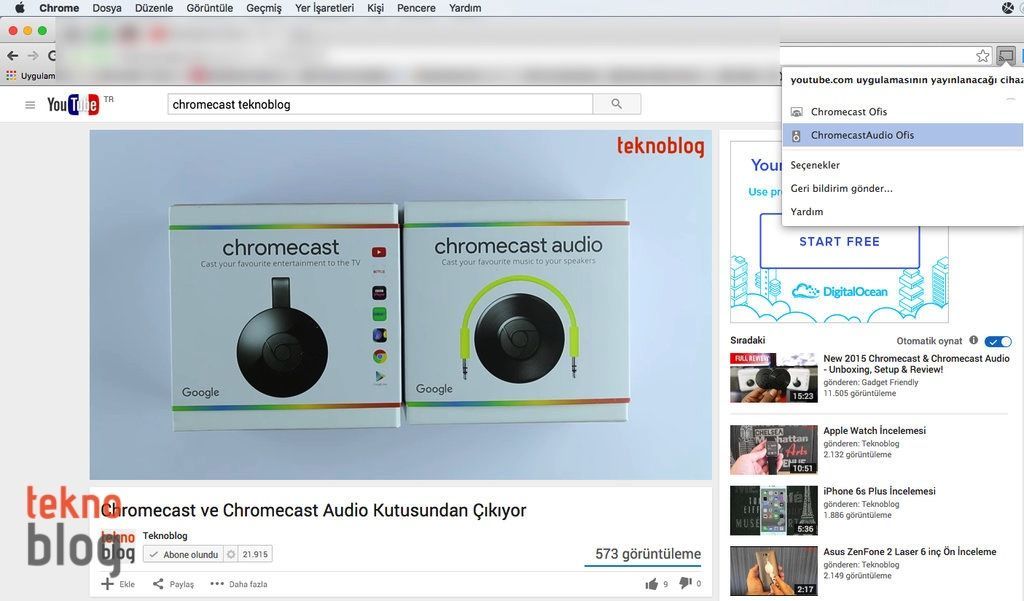Toggle the Otomatik oynat autoplay switch
Image resolution: width=1024 pixels, height=601 pixels.
[998, 341]
